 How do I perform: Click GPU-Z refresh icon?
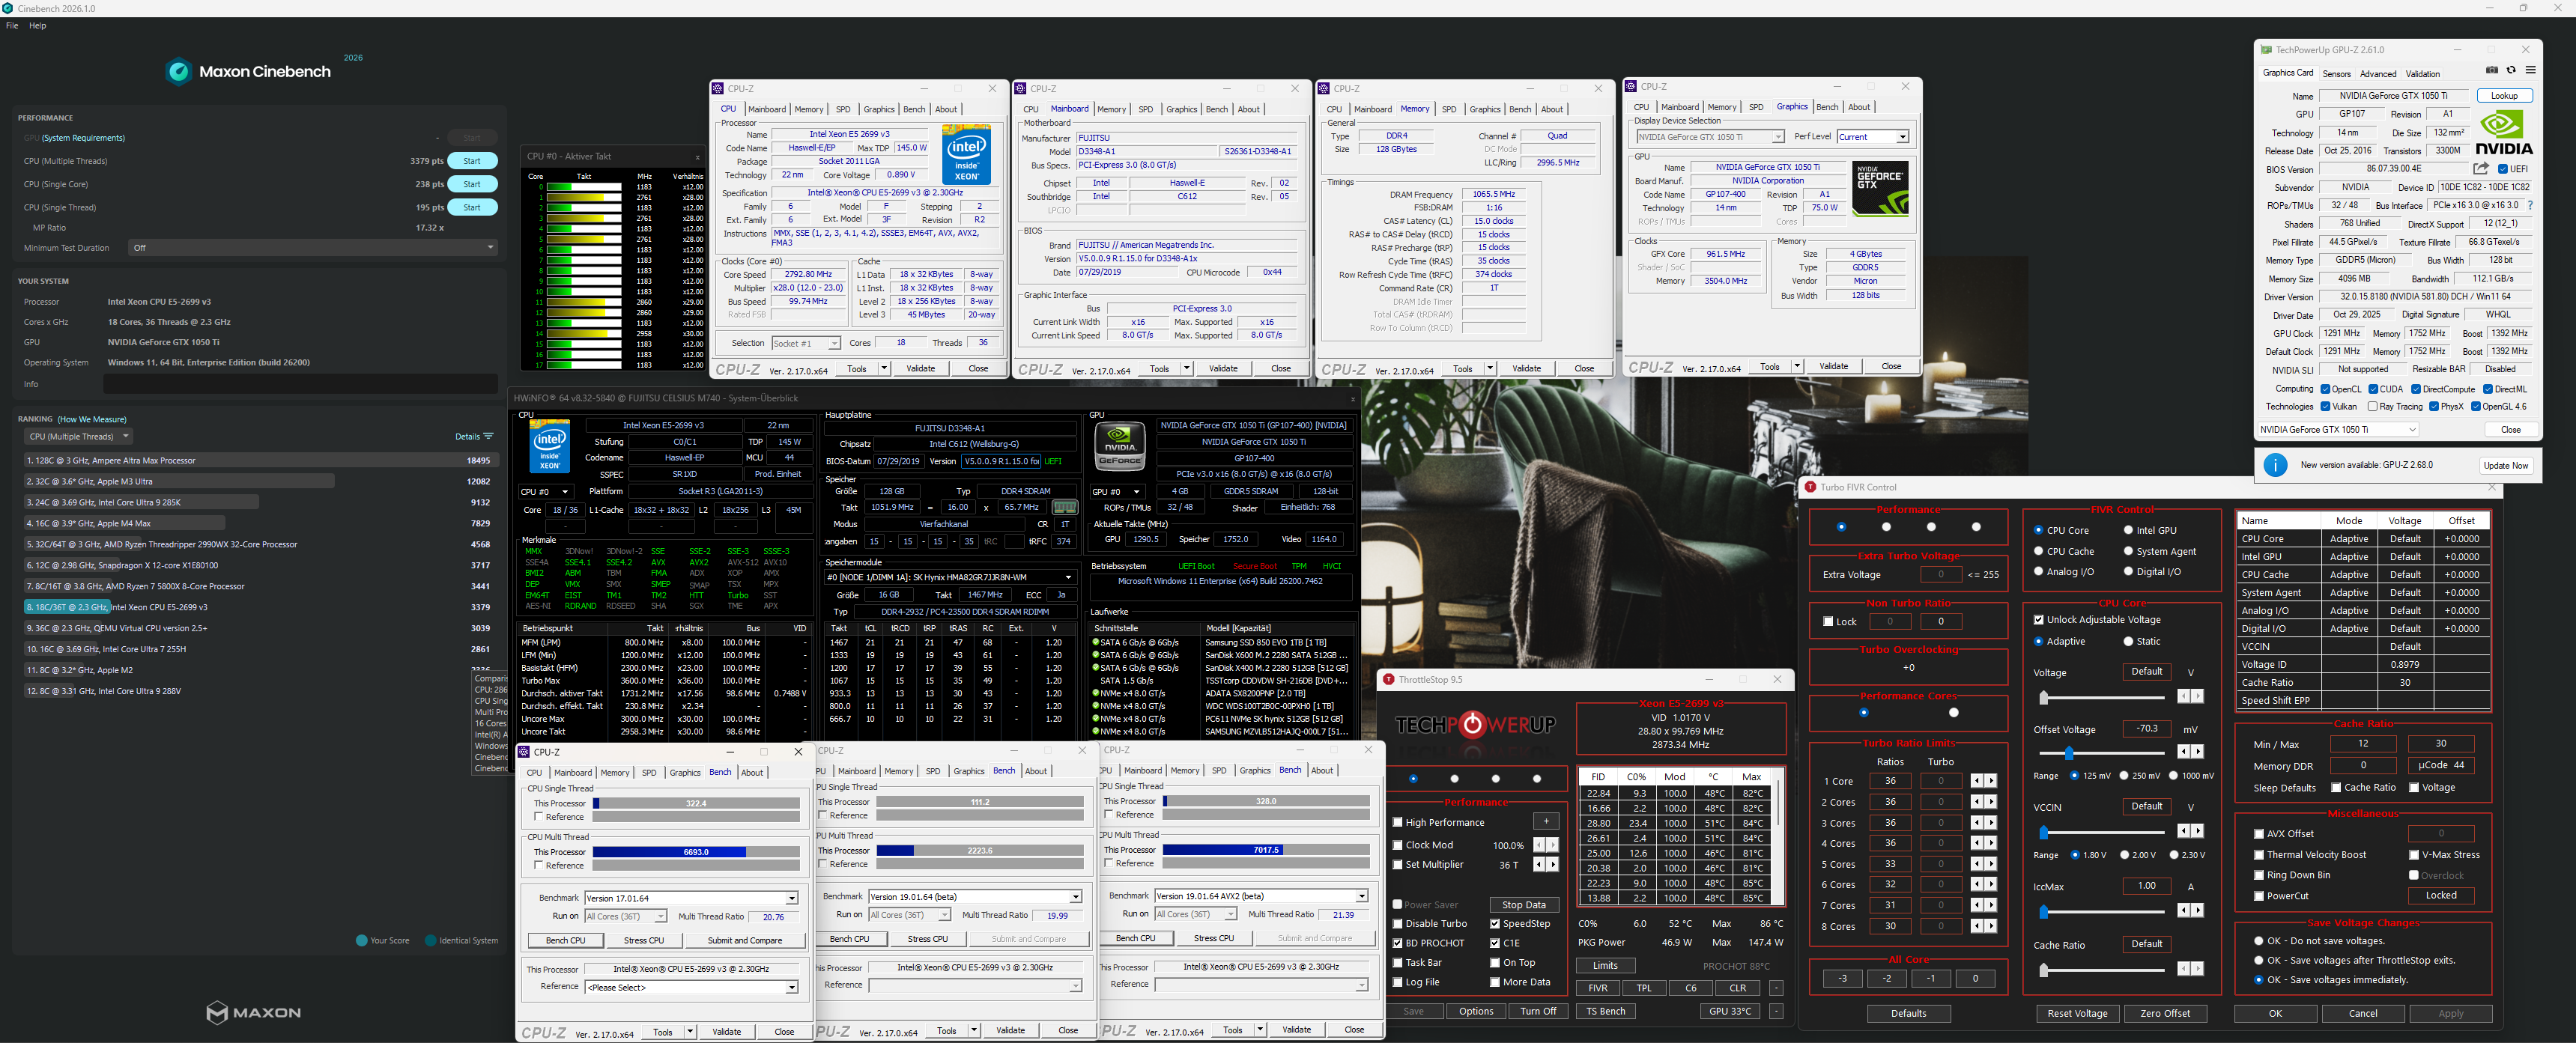2510,70
